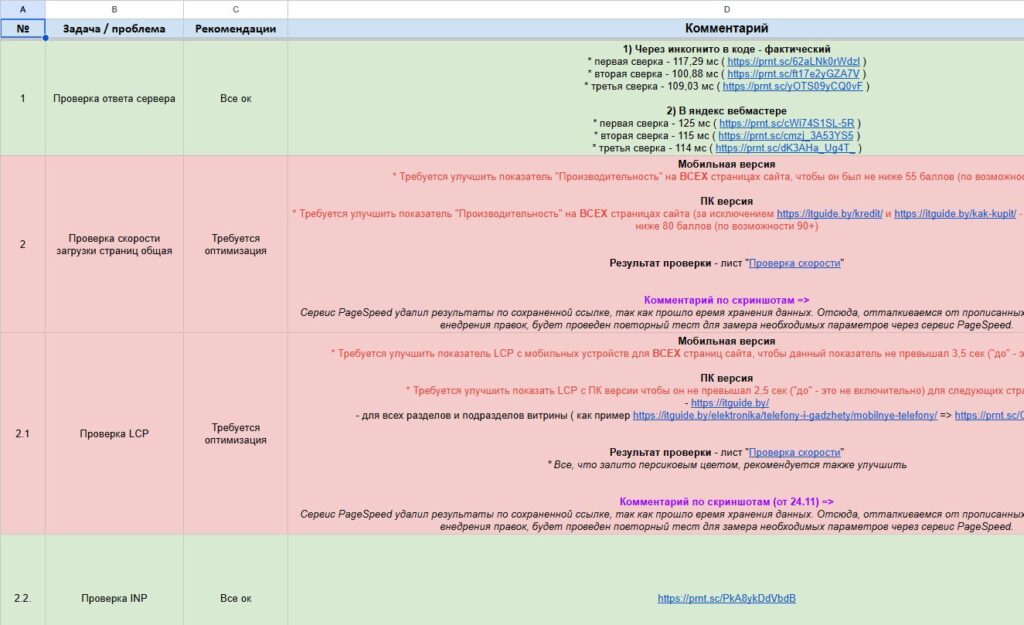Click 'ПК версия' heading in row 2
This screenshot has width=1024, height=625.
(726, 201)
